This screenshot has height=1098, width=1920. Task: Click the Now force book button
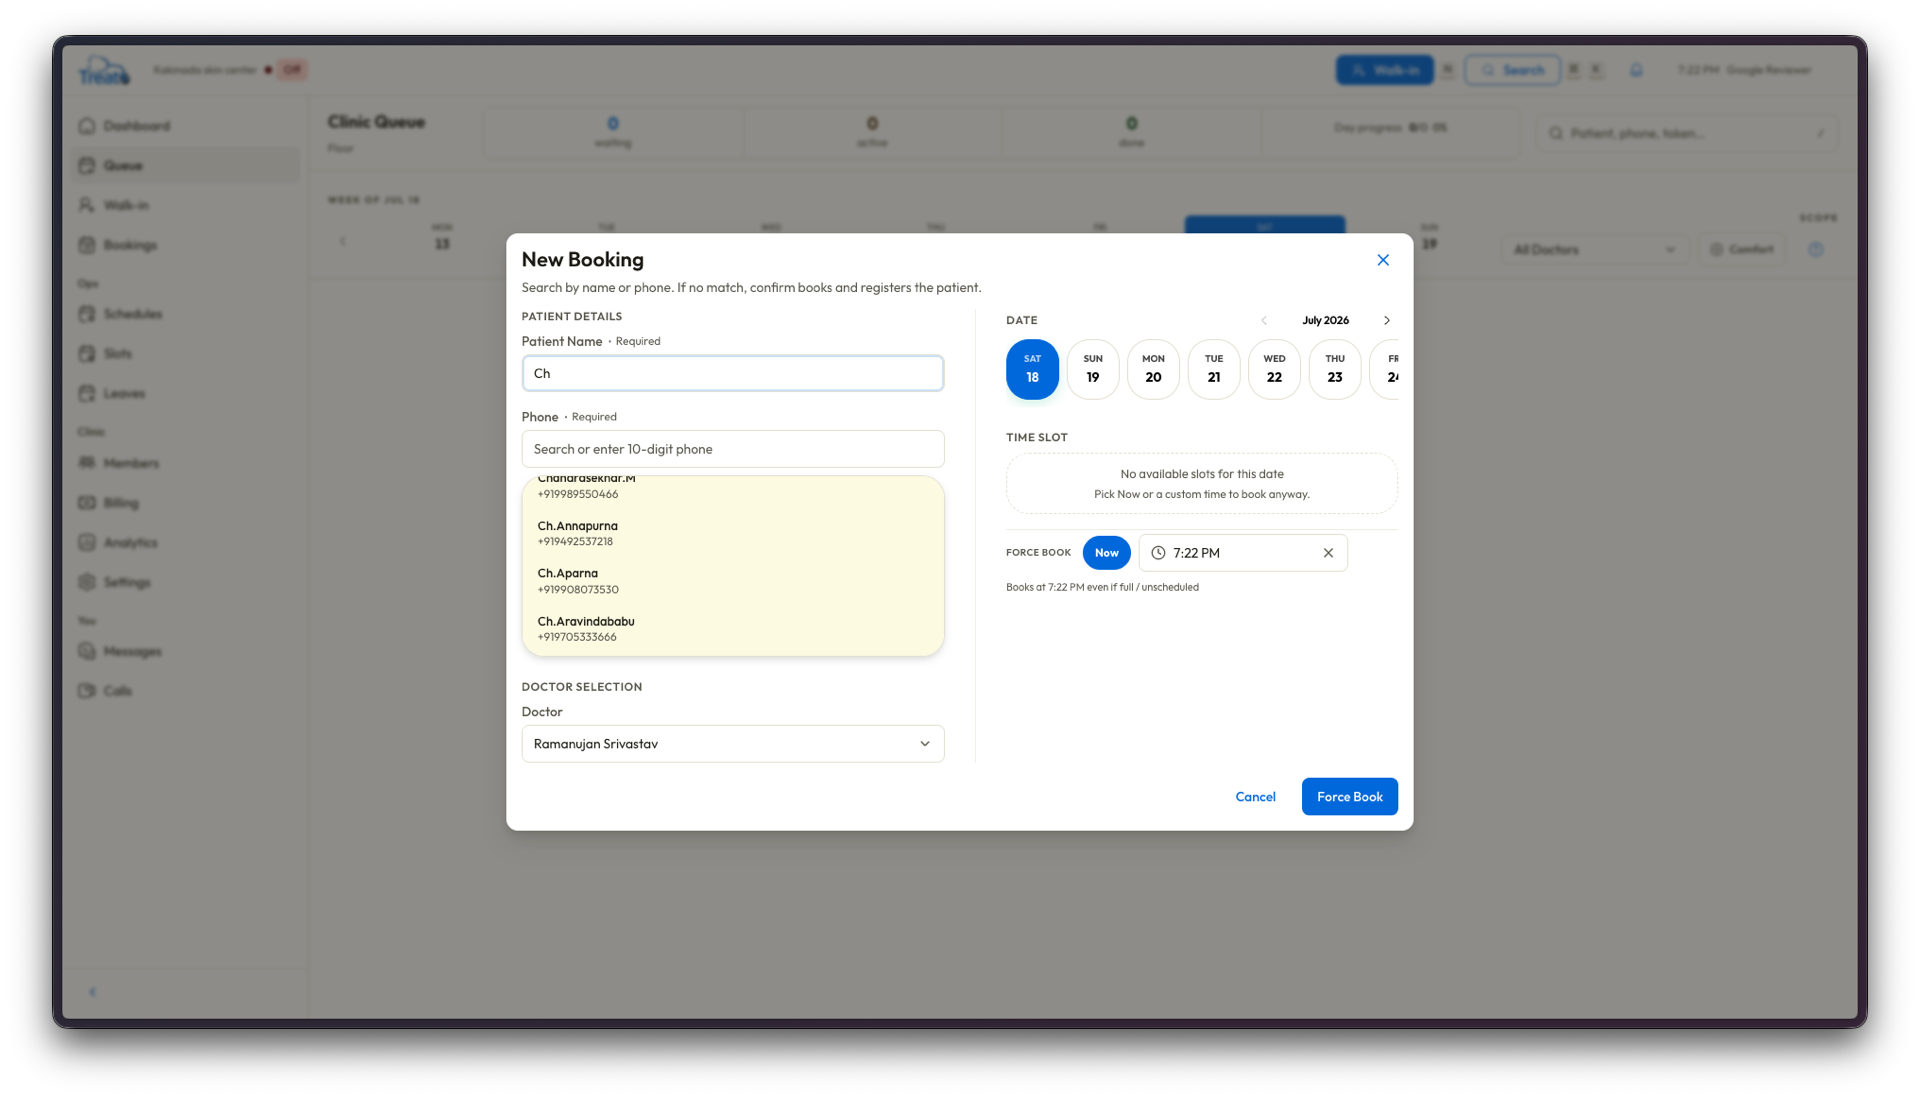(1106, 553)
